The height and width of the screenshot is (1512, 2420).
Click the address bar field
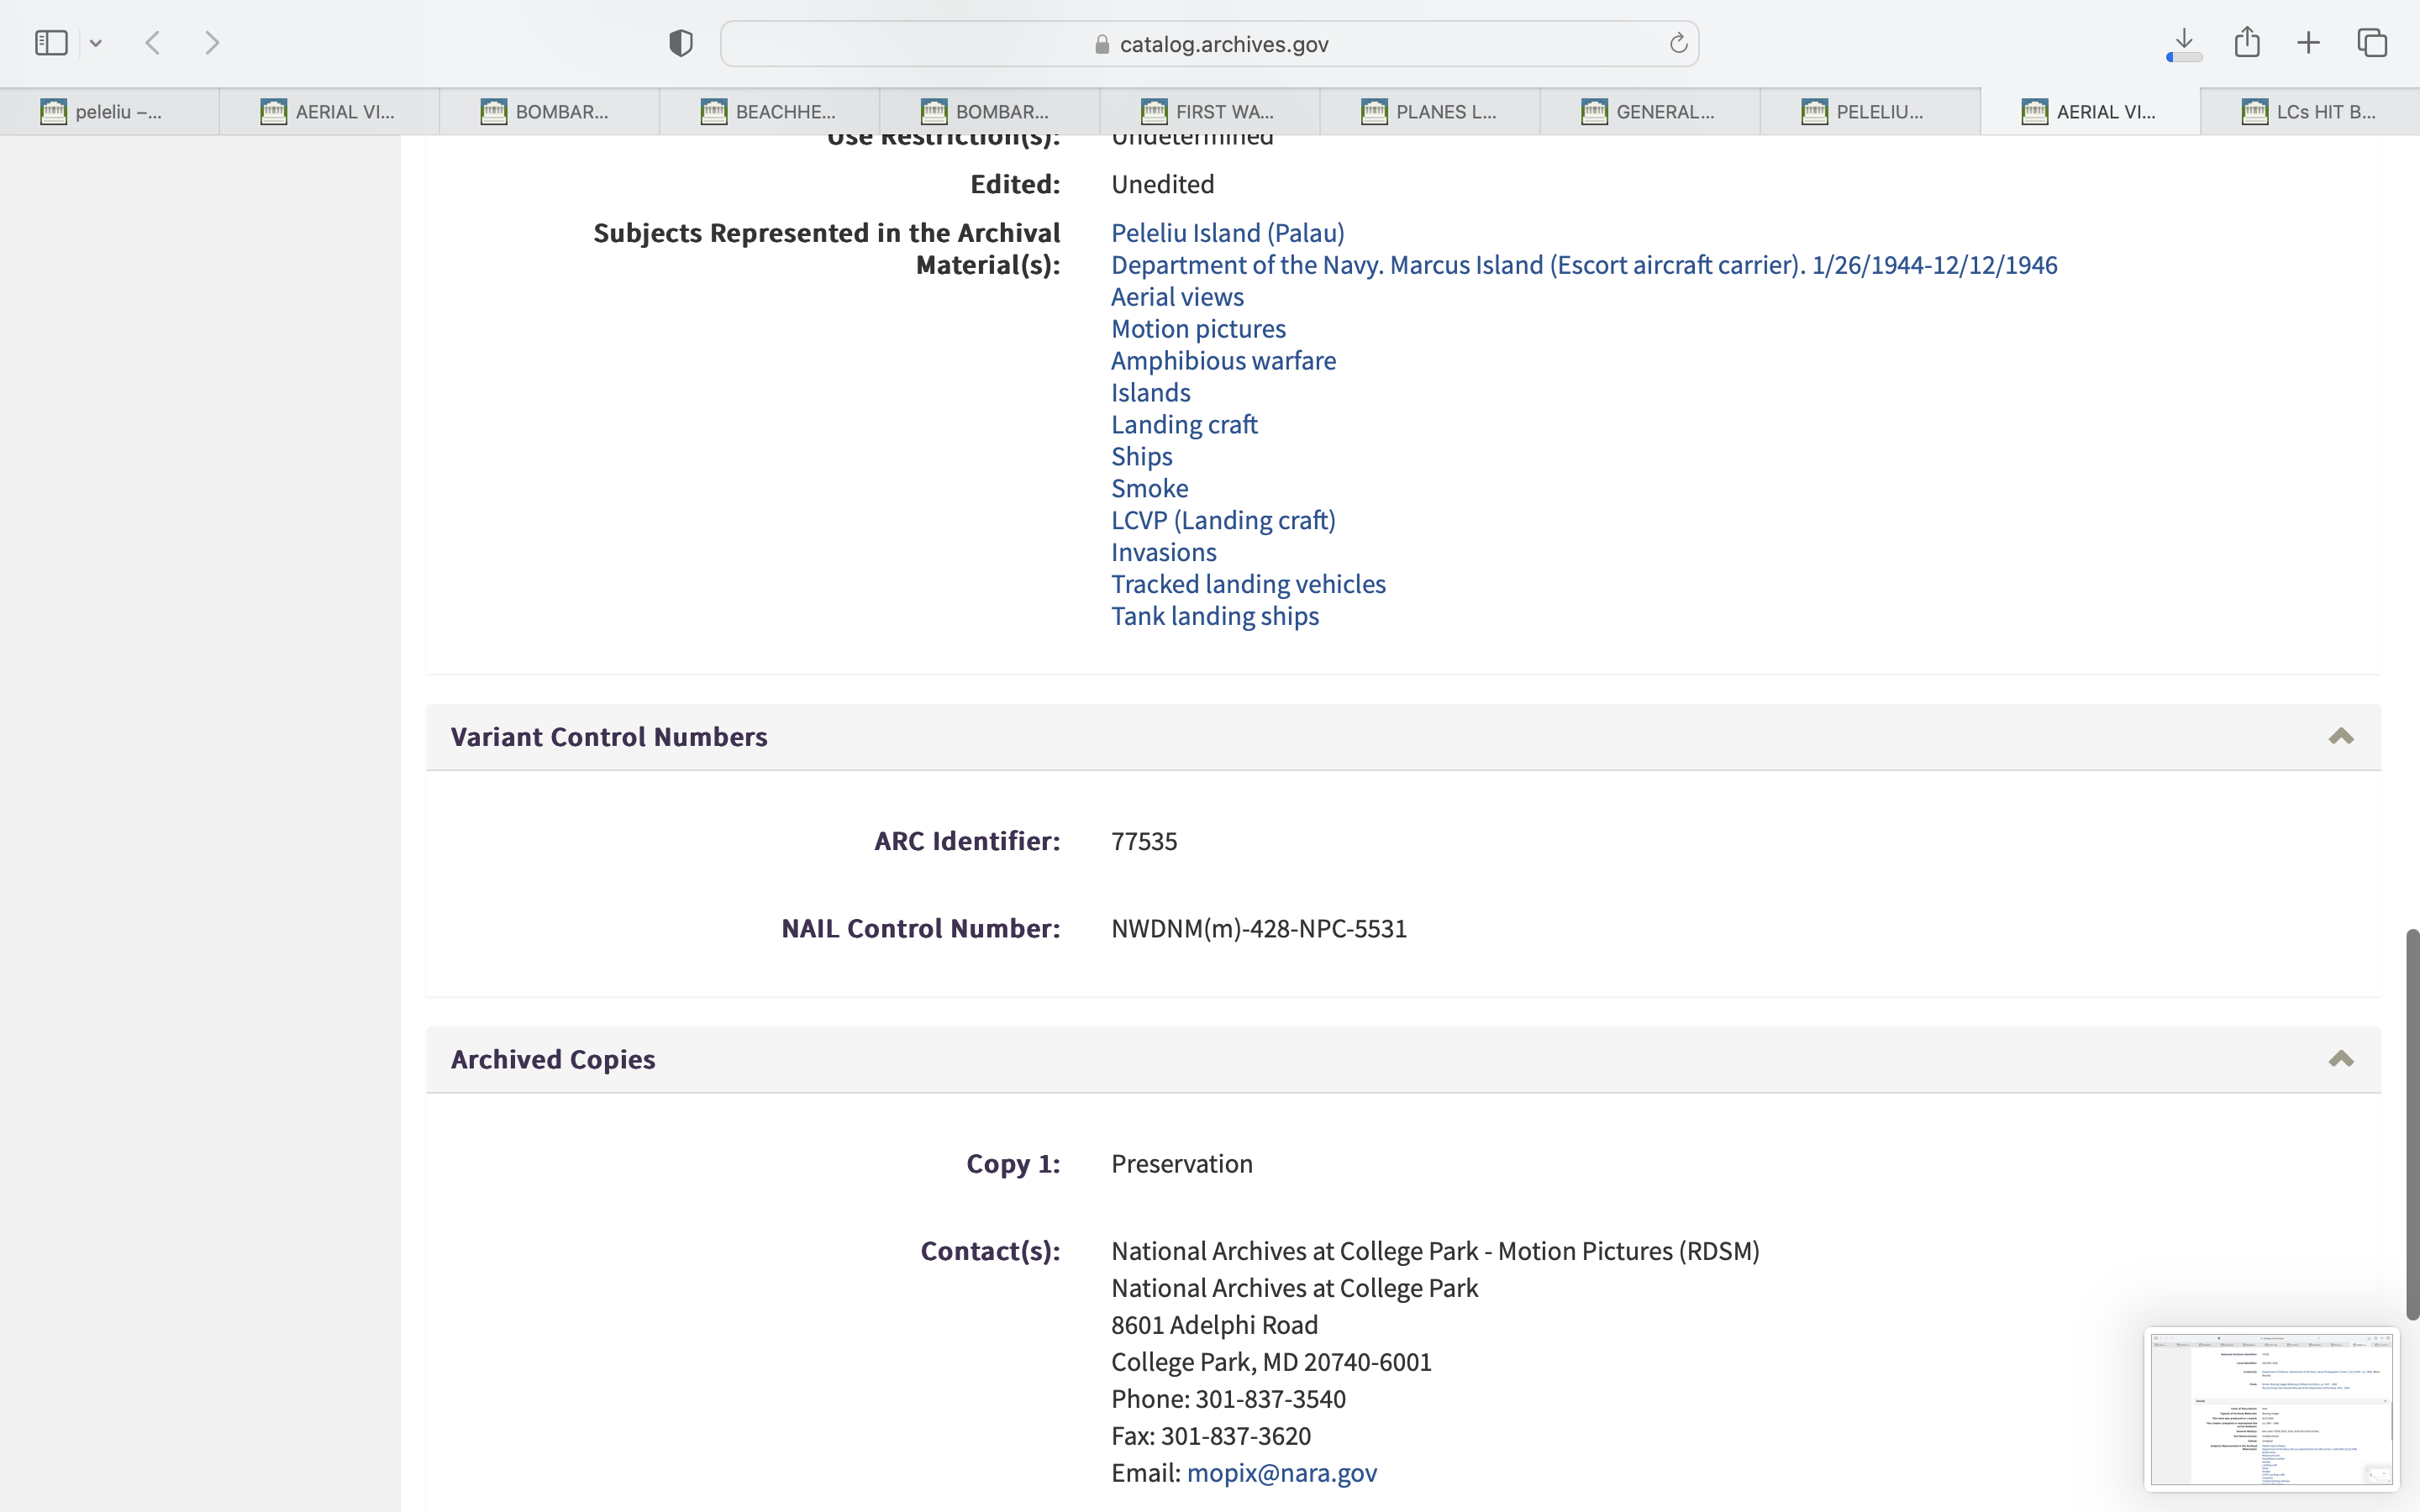[x=1208, y=44]
